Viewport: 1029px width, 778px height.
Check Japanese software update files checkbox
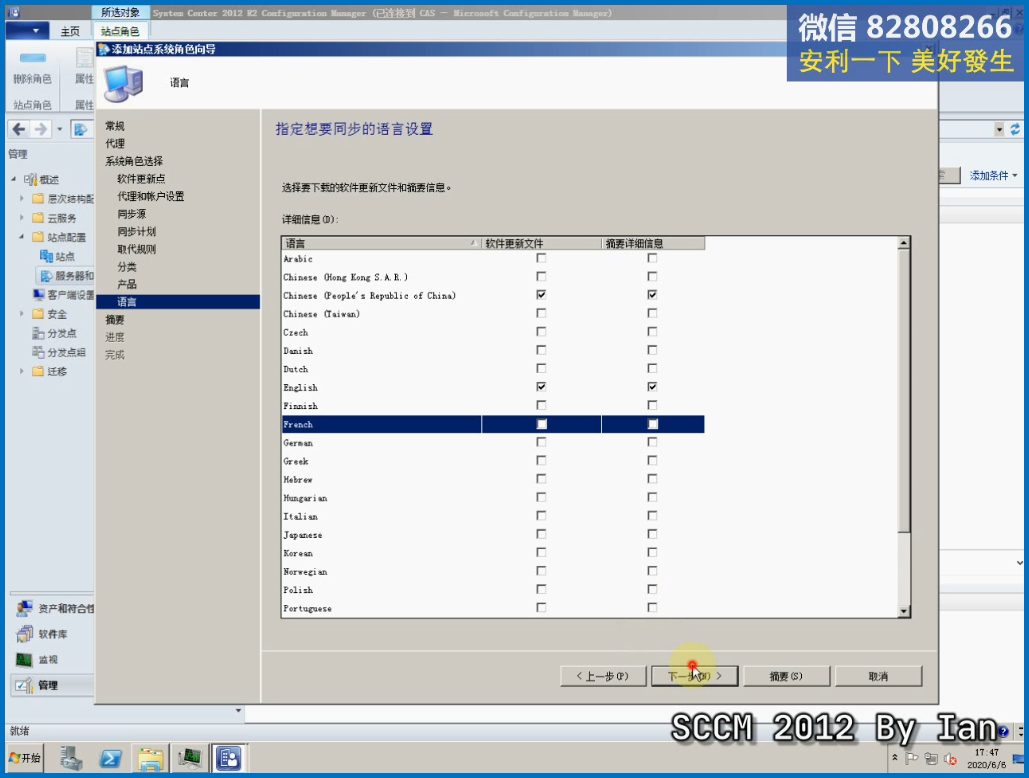[x=541, y=534]
